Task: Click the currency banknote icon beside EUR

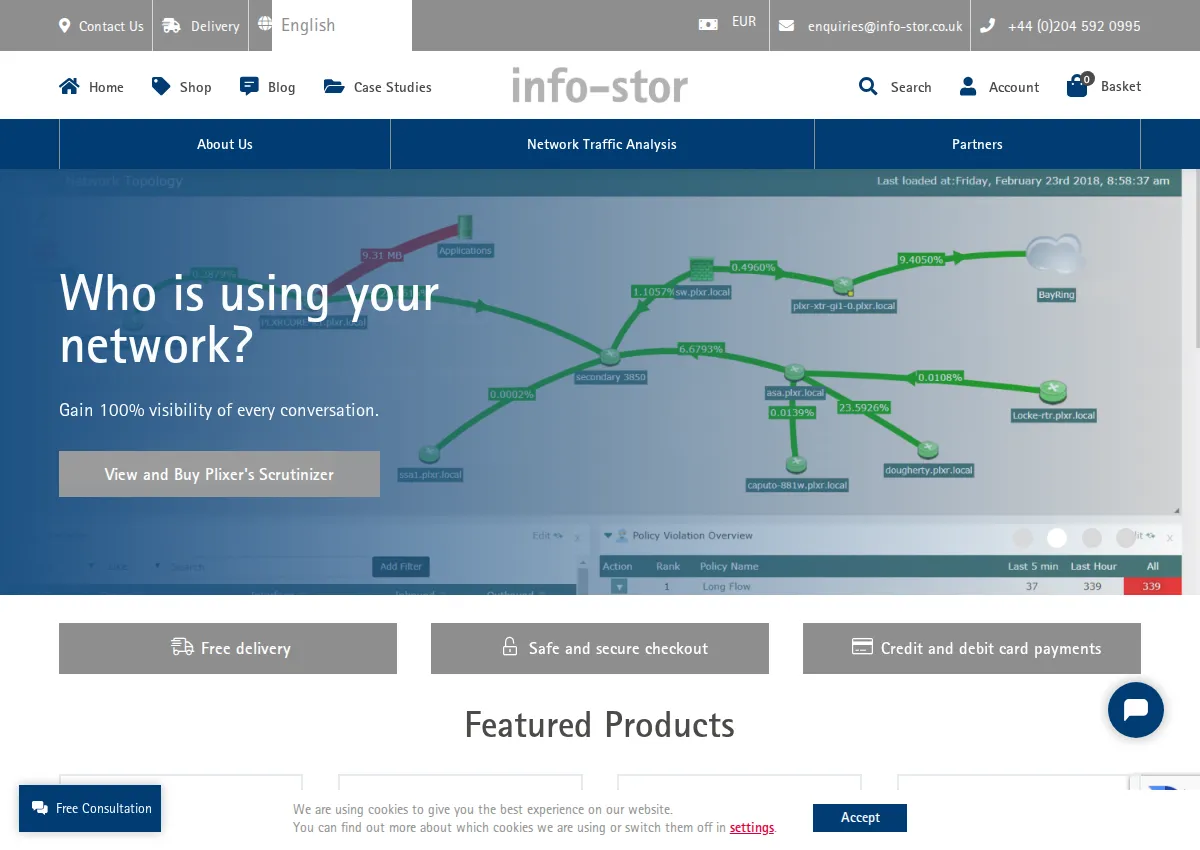Action: point(708,24)
